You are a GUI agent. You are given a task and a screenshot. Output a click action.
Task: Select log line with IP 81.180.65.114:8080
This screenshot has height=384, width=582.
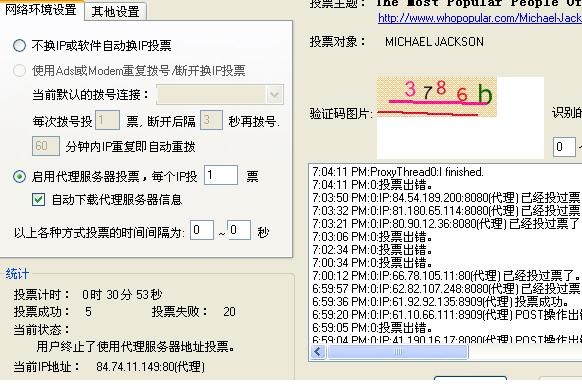point(447,211)
